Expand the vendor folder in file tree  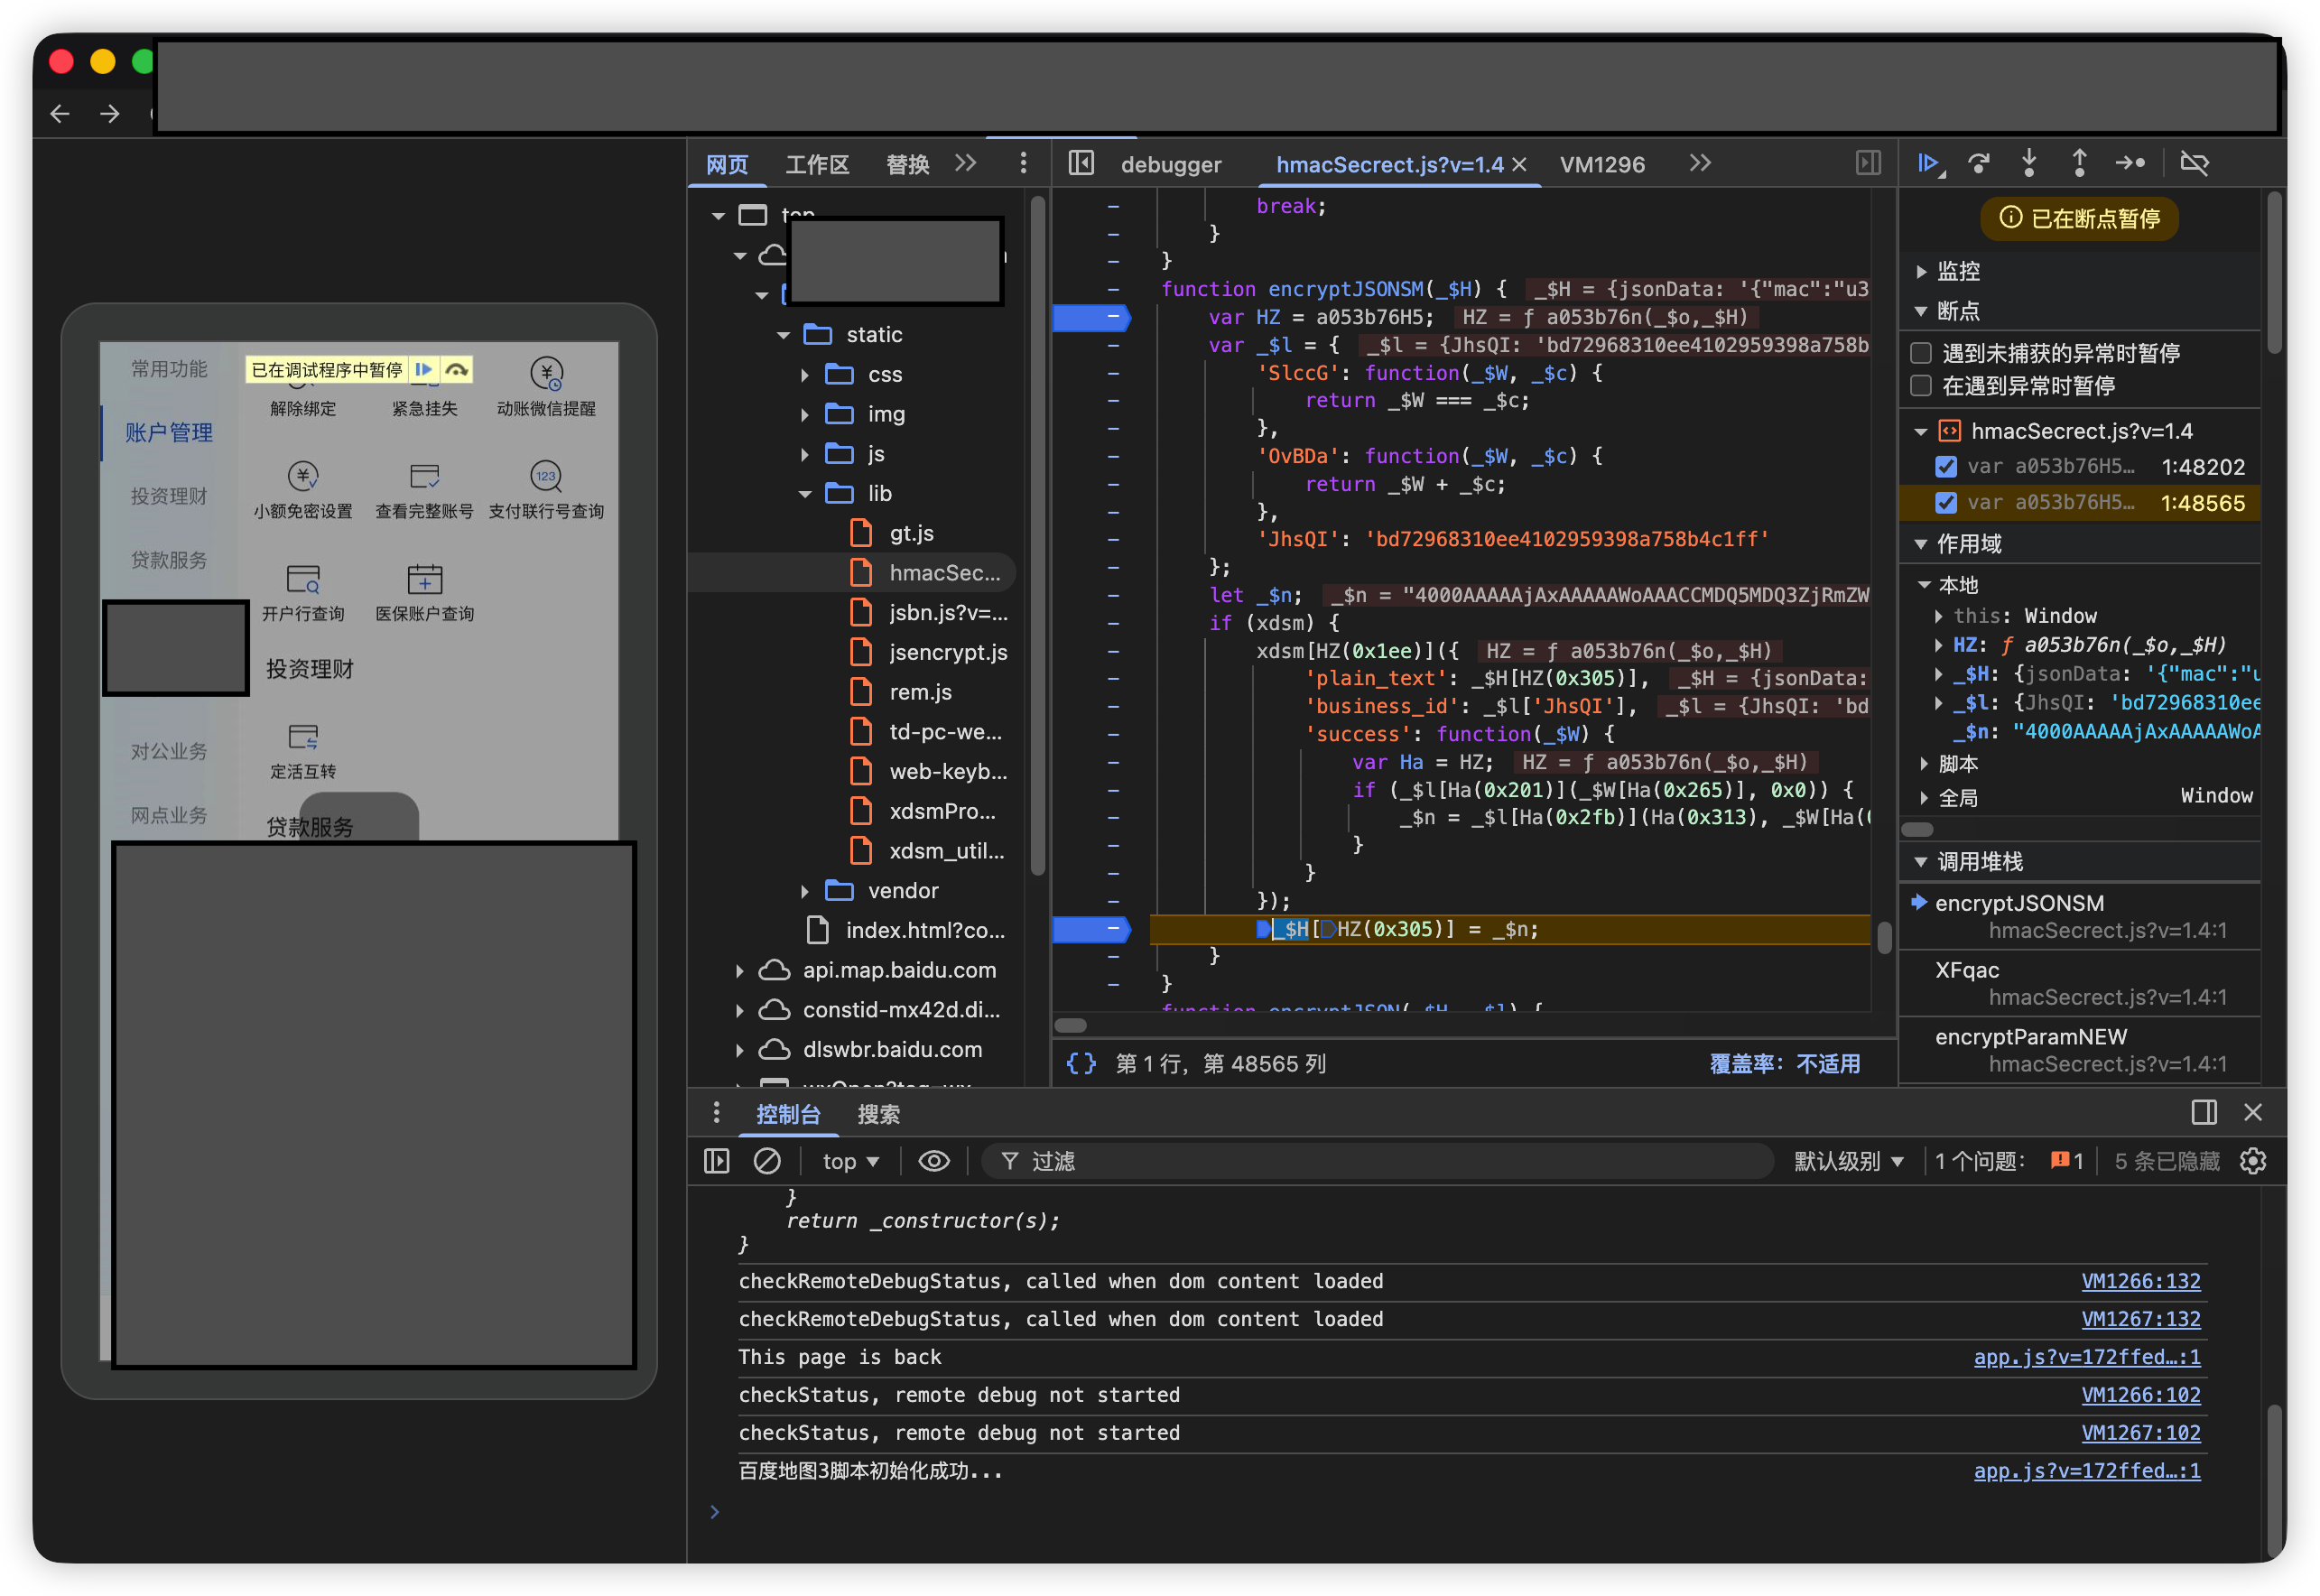click(805, 891)
